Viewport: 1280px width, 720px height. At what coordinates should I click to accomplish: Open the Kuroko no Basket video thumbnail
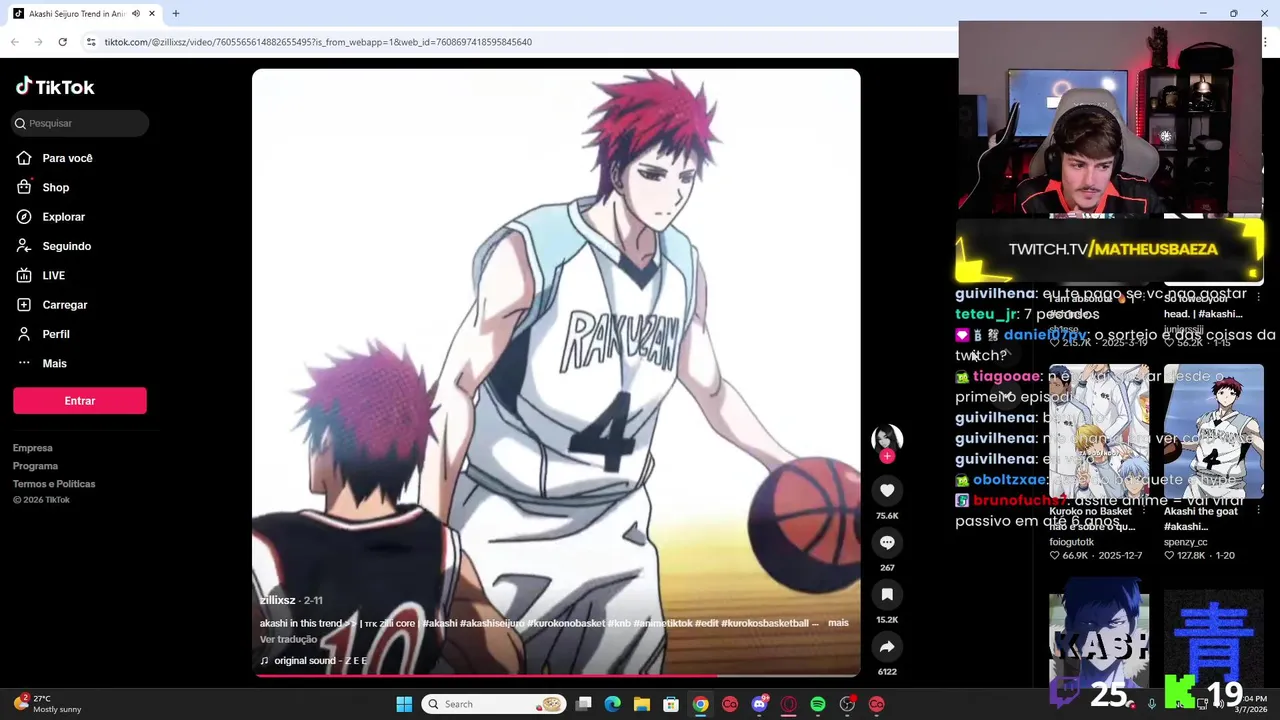tap(1099, 430)
